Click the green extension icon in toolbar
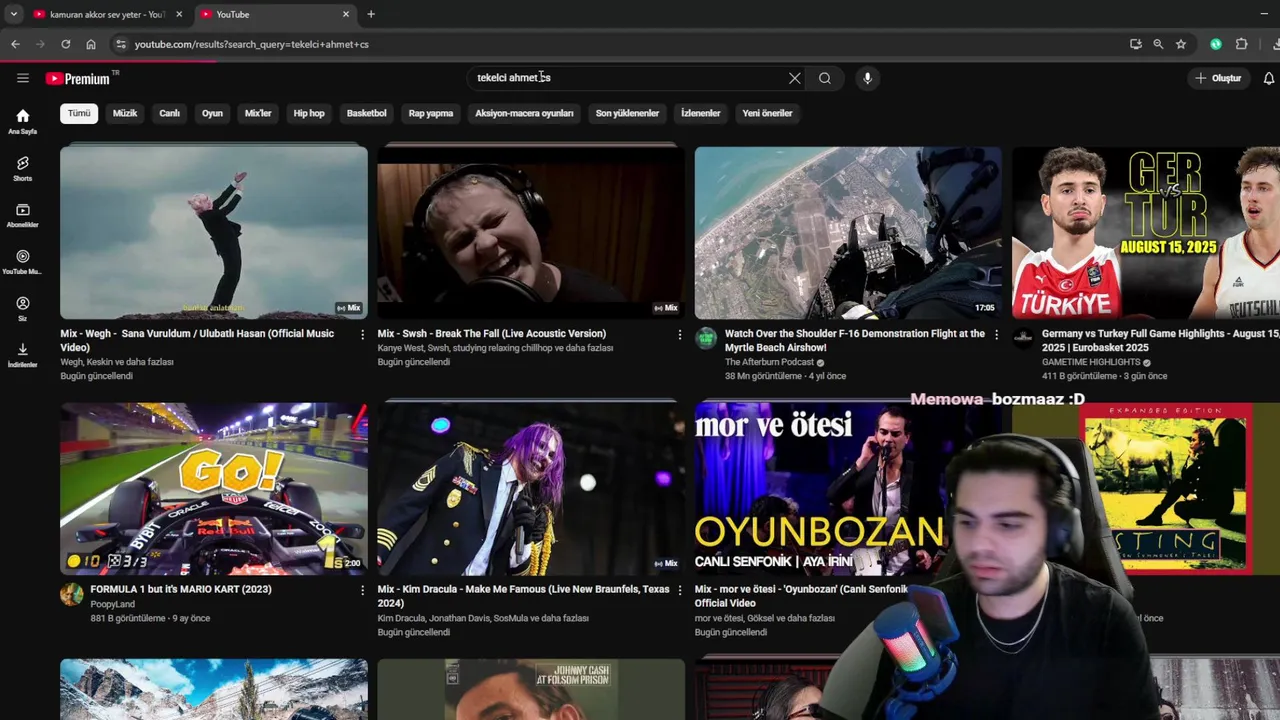1280x720 pixels. click(x=1216, y=44)
